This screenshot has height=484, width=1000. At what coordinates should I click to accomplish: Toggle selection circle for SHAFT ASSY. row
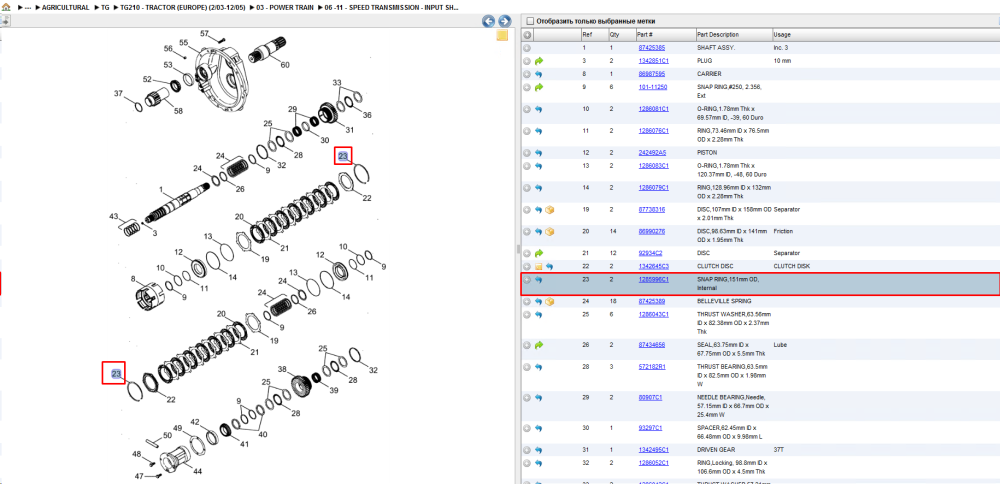[x=527, y=48]
